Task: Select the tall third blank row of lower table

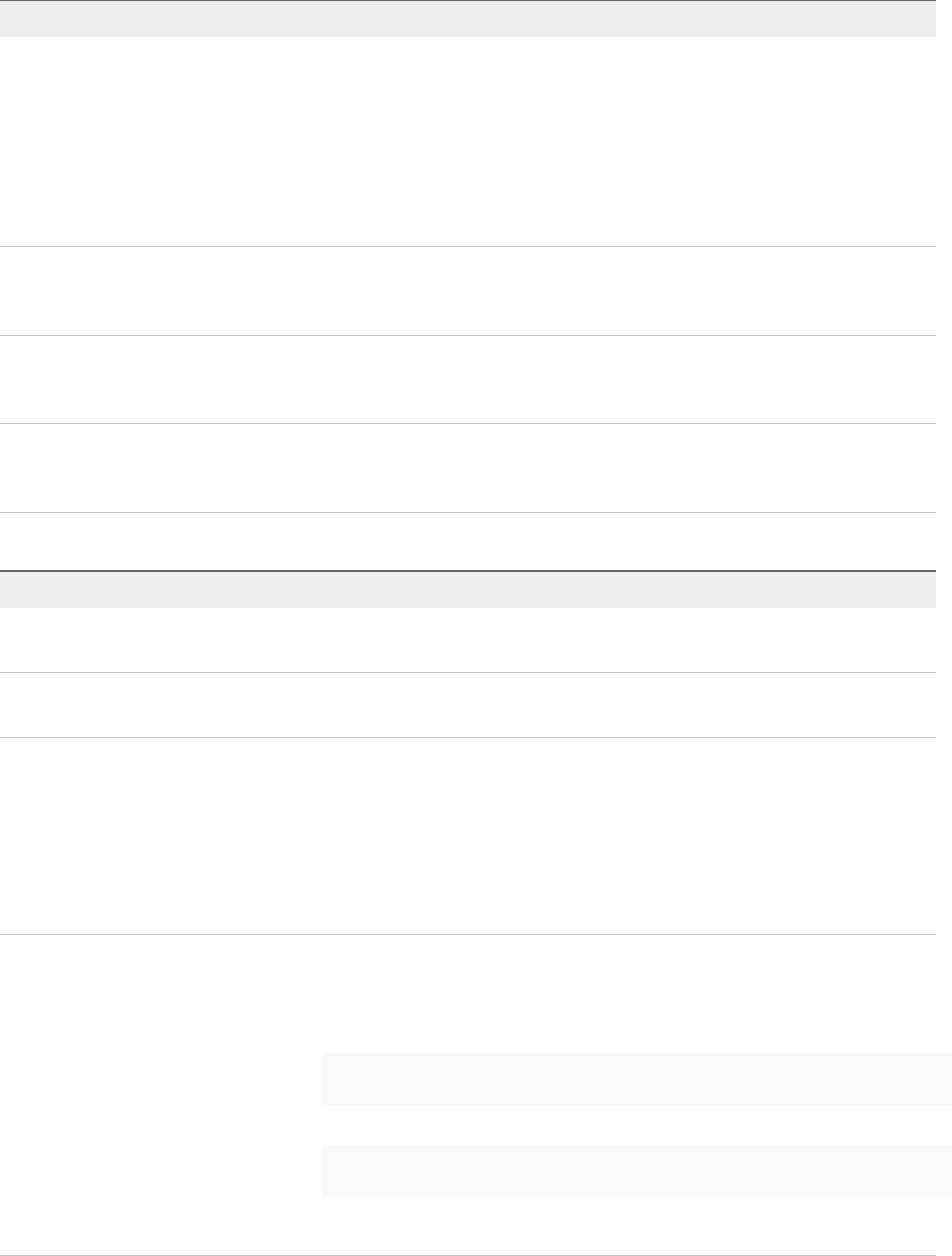Action: coord(468,836)
